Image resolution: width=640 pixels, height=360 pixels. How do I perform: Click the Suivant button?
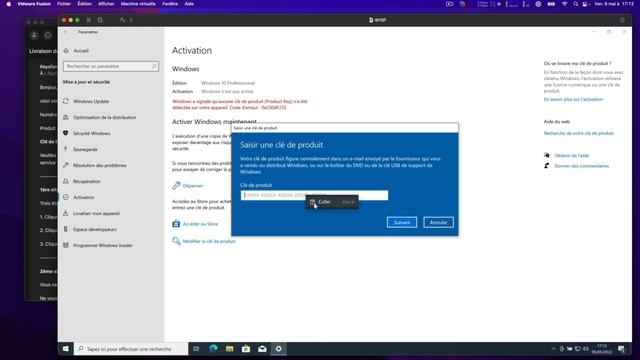402,222
